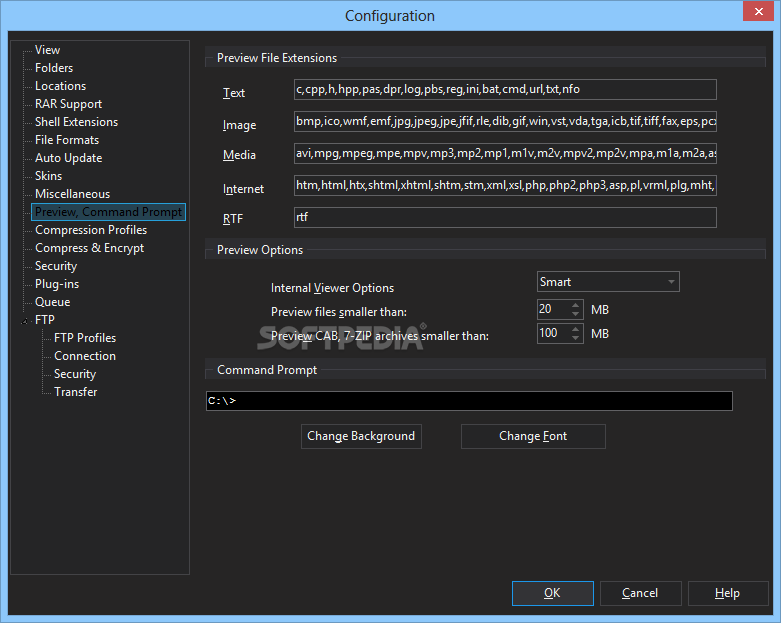The height and width of the screenshot is (623, 781).
Task: Click the RTF extensions field
Action: click(505, 217)
